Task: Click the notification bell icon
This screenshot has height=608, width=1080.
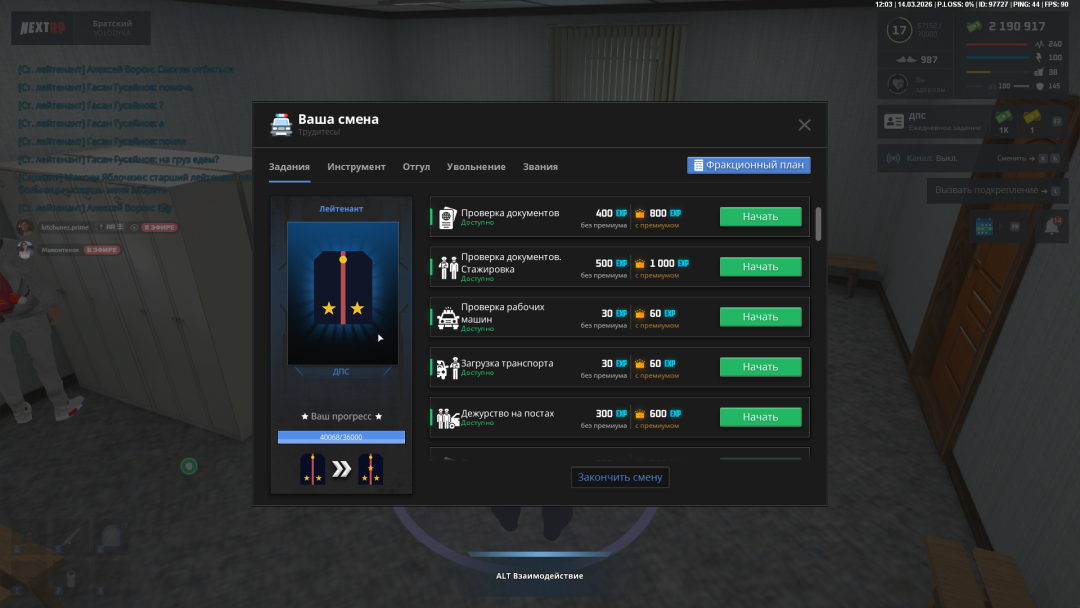Action: [x=1052, y=227]
